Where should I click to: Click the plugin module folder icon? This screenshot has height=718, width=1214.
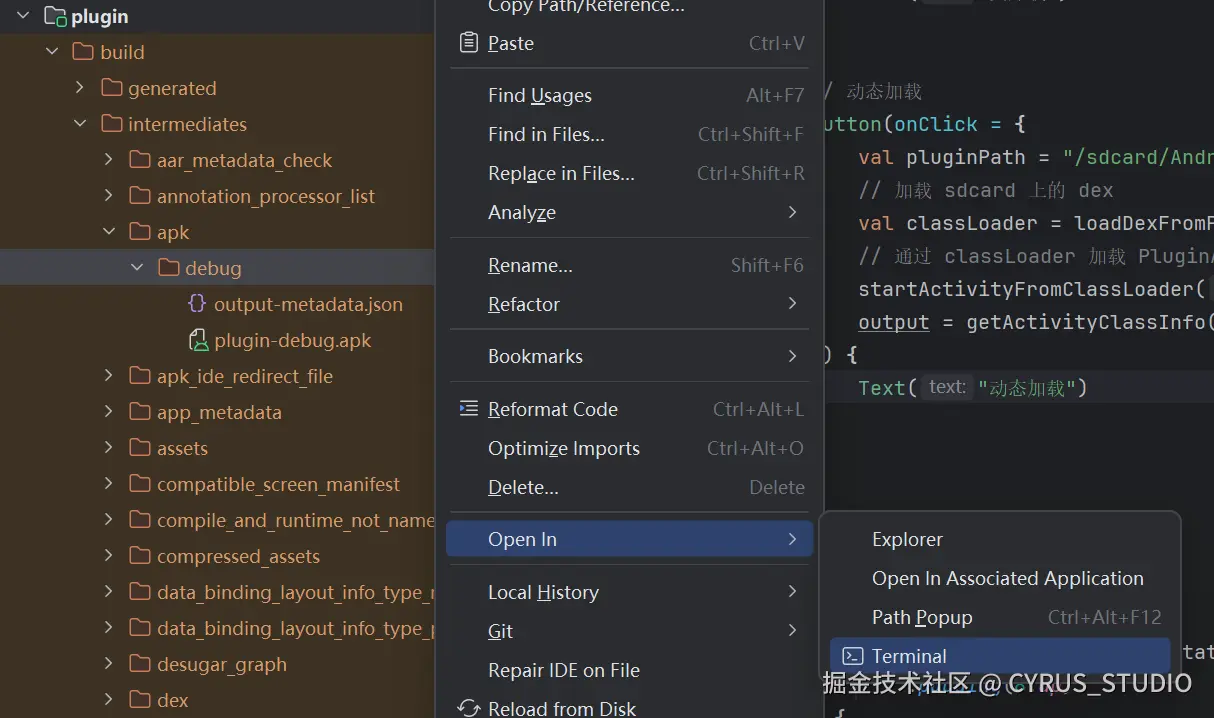(55, 17)
